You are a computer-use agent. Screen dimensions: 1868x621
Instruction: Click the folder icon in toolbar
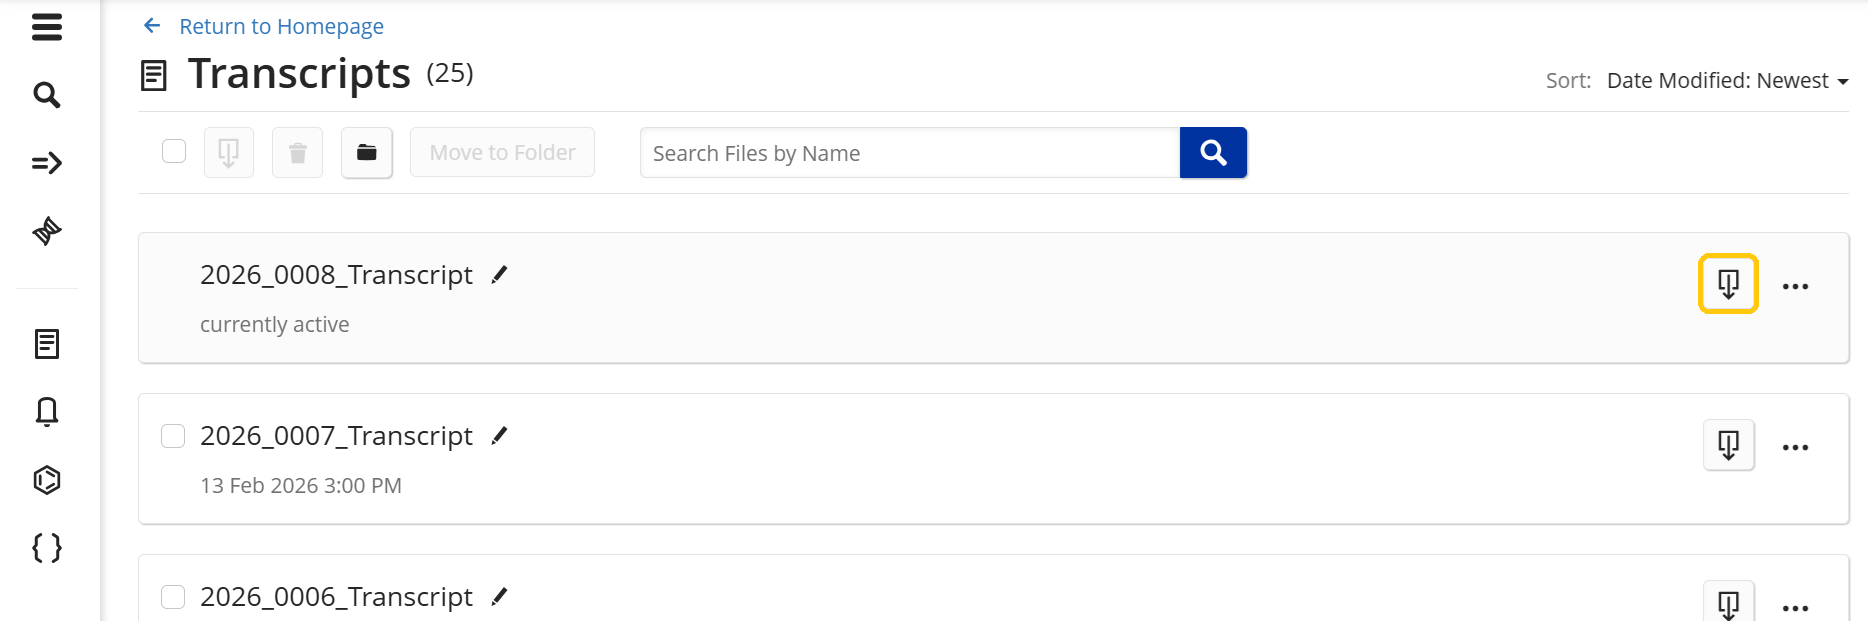[x=367, y=153]
